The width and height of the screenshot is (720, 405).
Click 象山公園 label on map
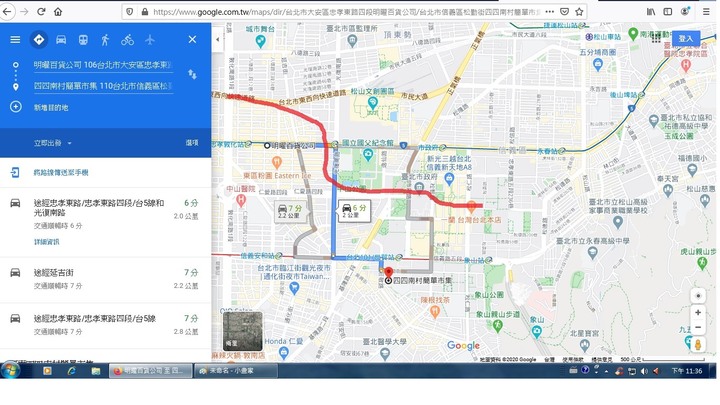pos(489,295)
